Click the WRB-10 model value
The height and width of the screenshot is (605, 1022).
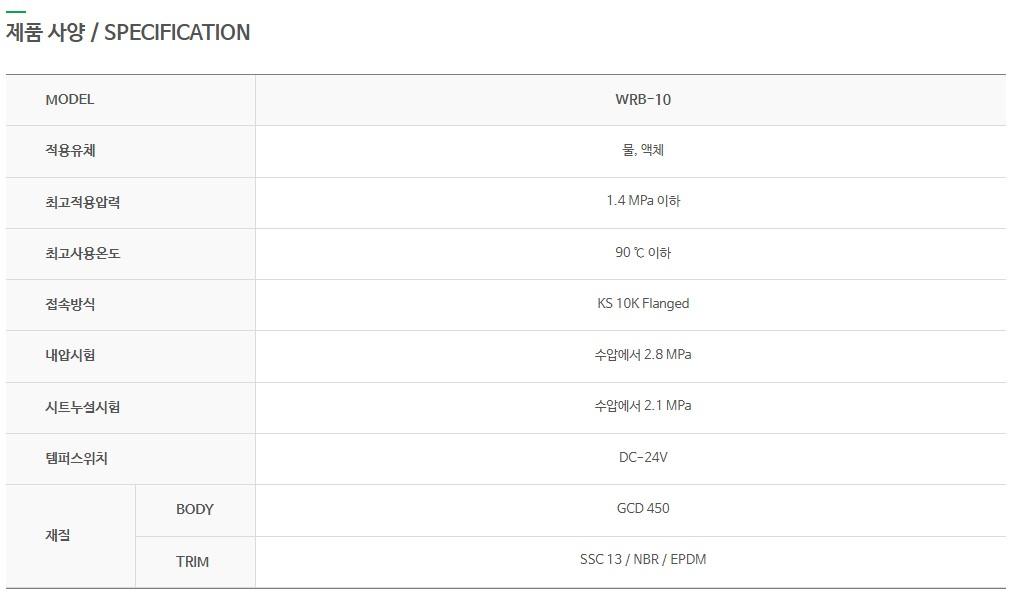643,99
